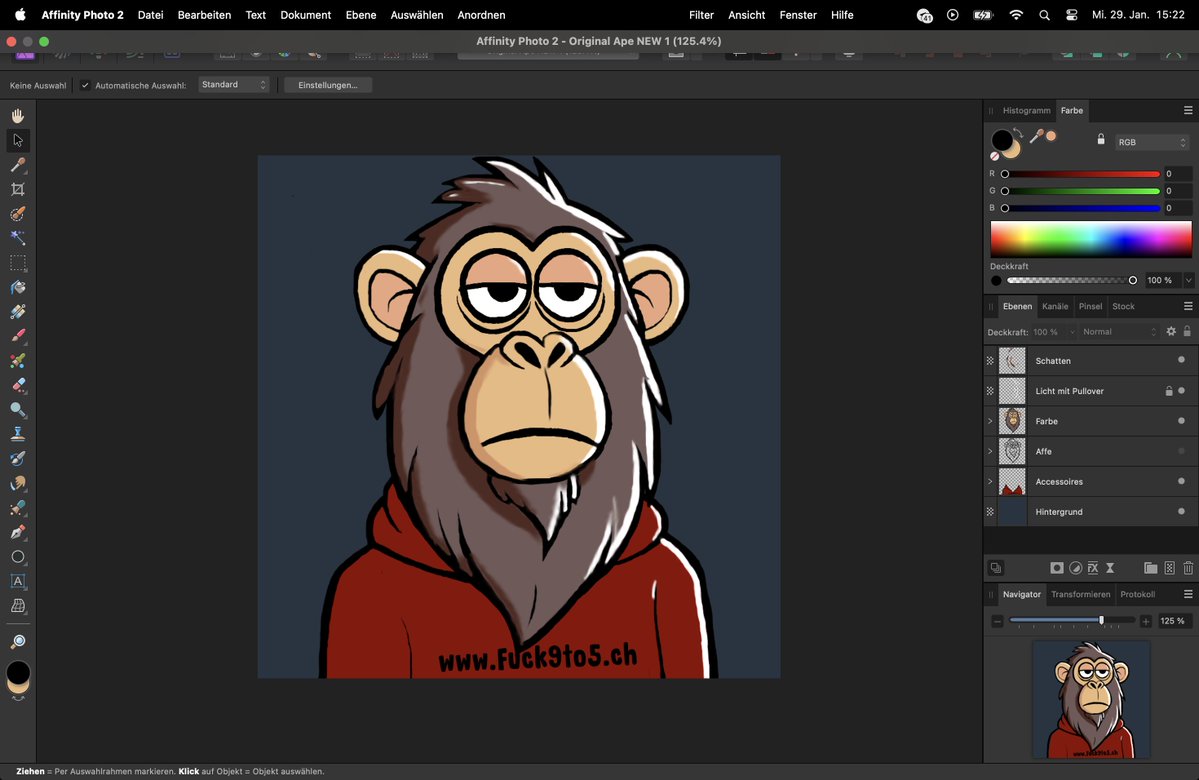Hide the Licht mit Pullover layer
Viewport: 1199px width, 780px height.
(1181, 391)
